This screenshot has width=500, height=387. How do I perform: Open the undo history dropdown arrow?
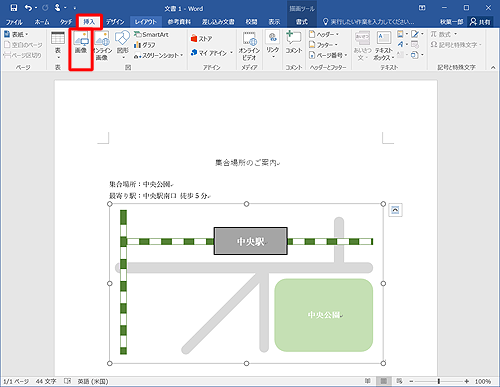point(36,8)
